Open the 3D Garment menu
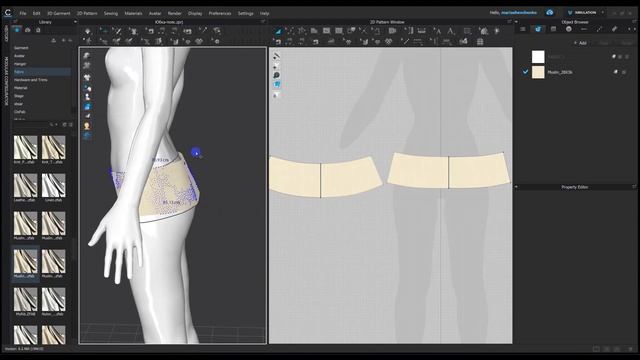Viewport: 640px width, 360px height. coord(59,13)
